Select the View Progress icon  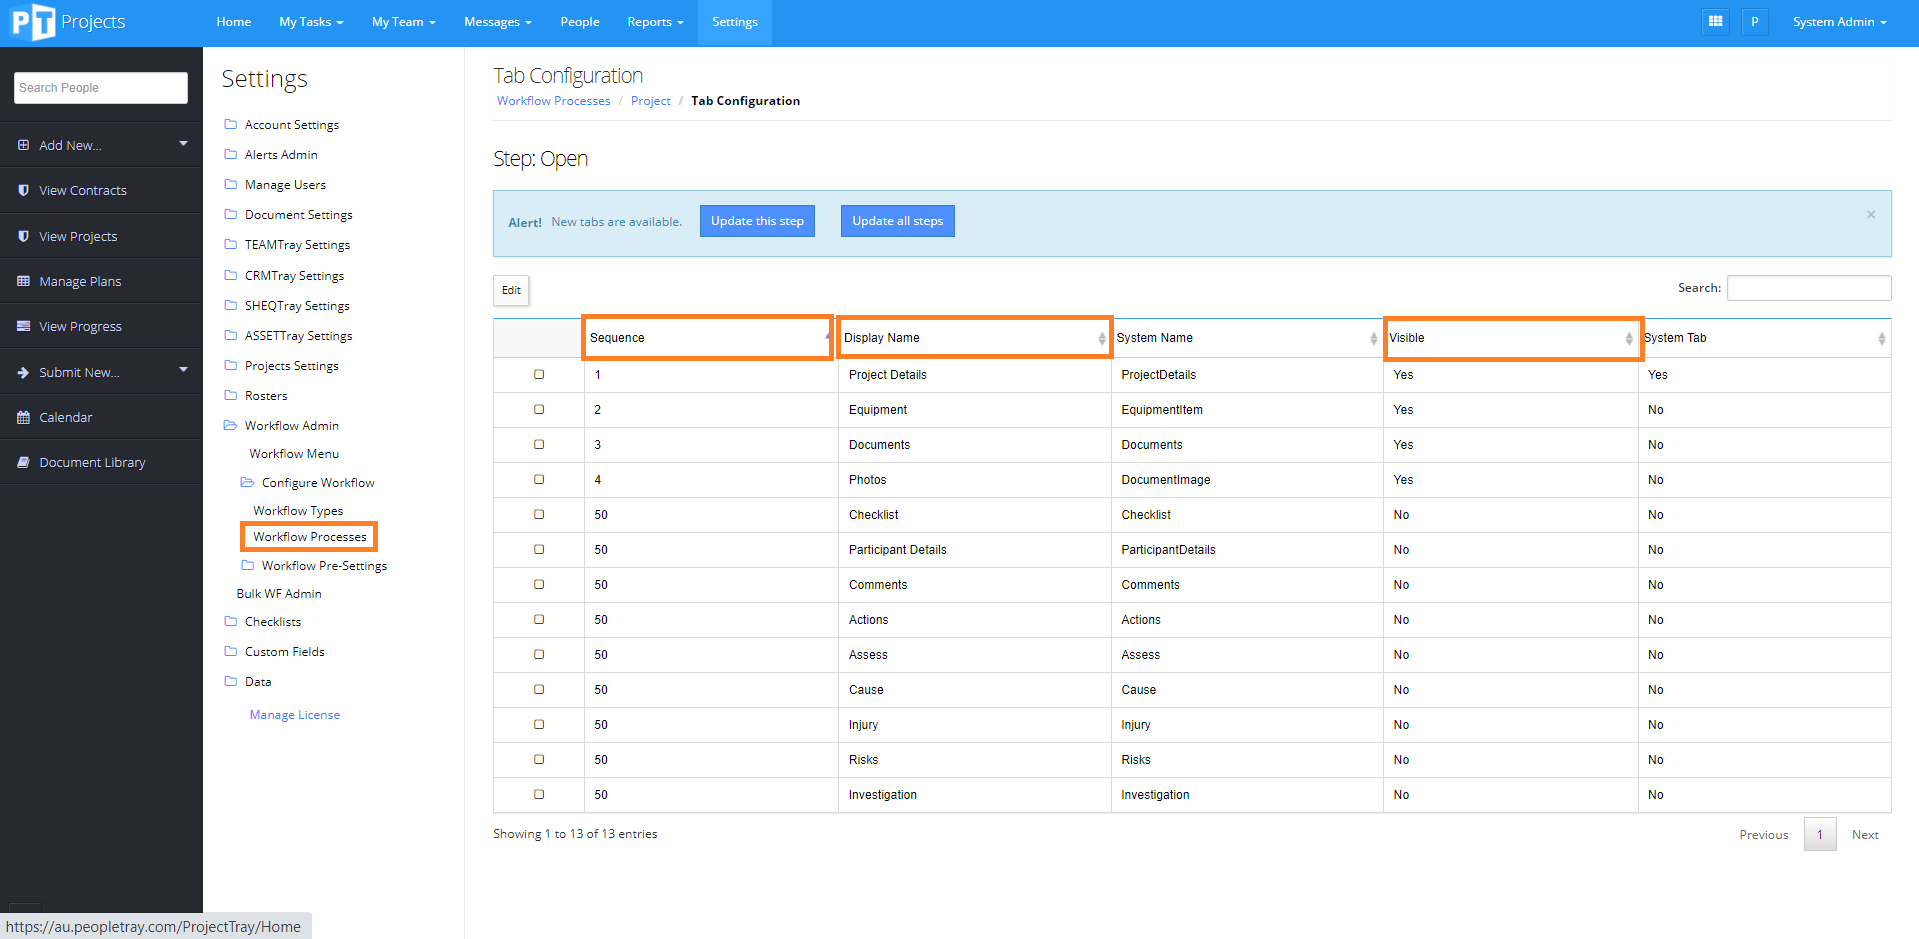[x=23, y=326]
